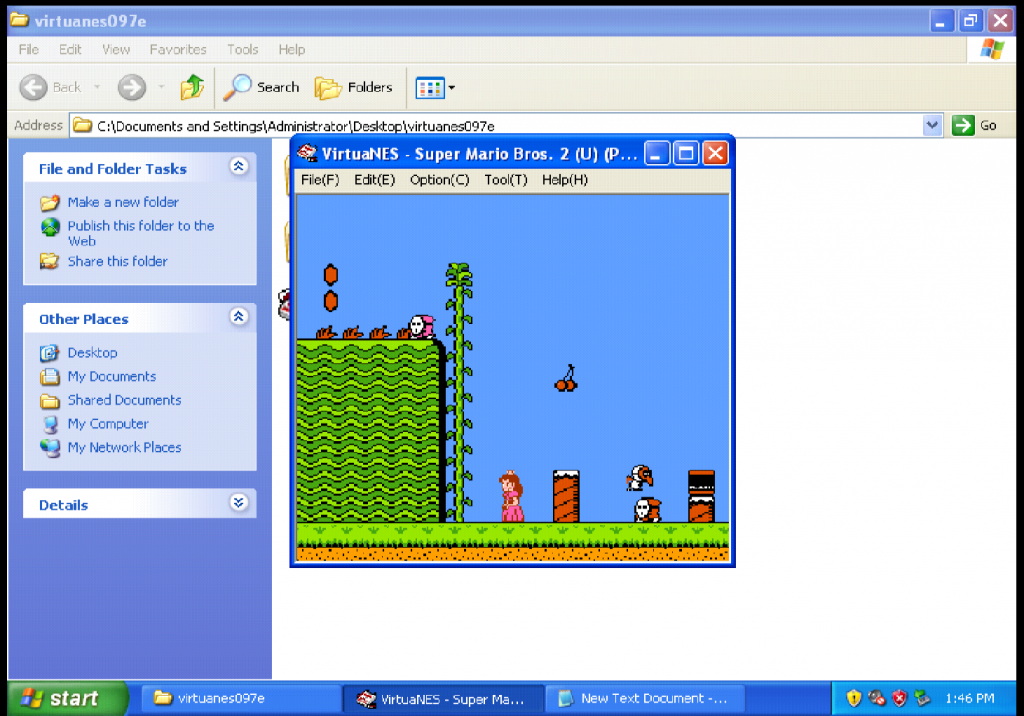Expand the address bar dropdown
1024x716 pixels.
(932, 125)
